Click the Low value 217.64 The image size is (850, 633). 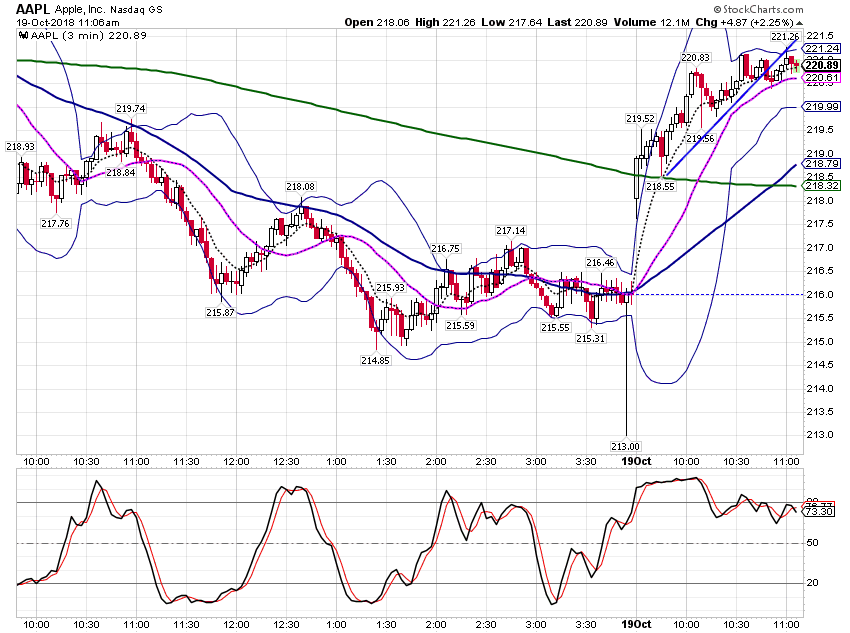[524, 23]
